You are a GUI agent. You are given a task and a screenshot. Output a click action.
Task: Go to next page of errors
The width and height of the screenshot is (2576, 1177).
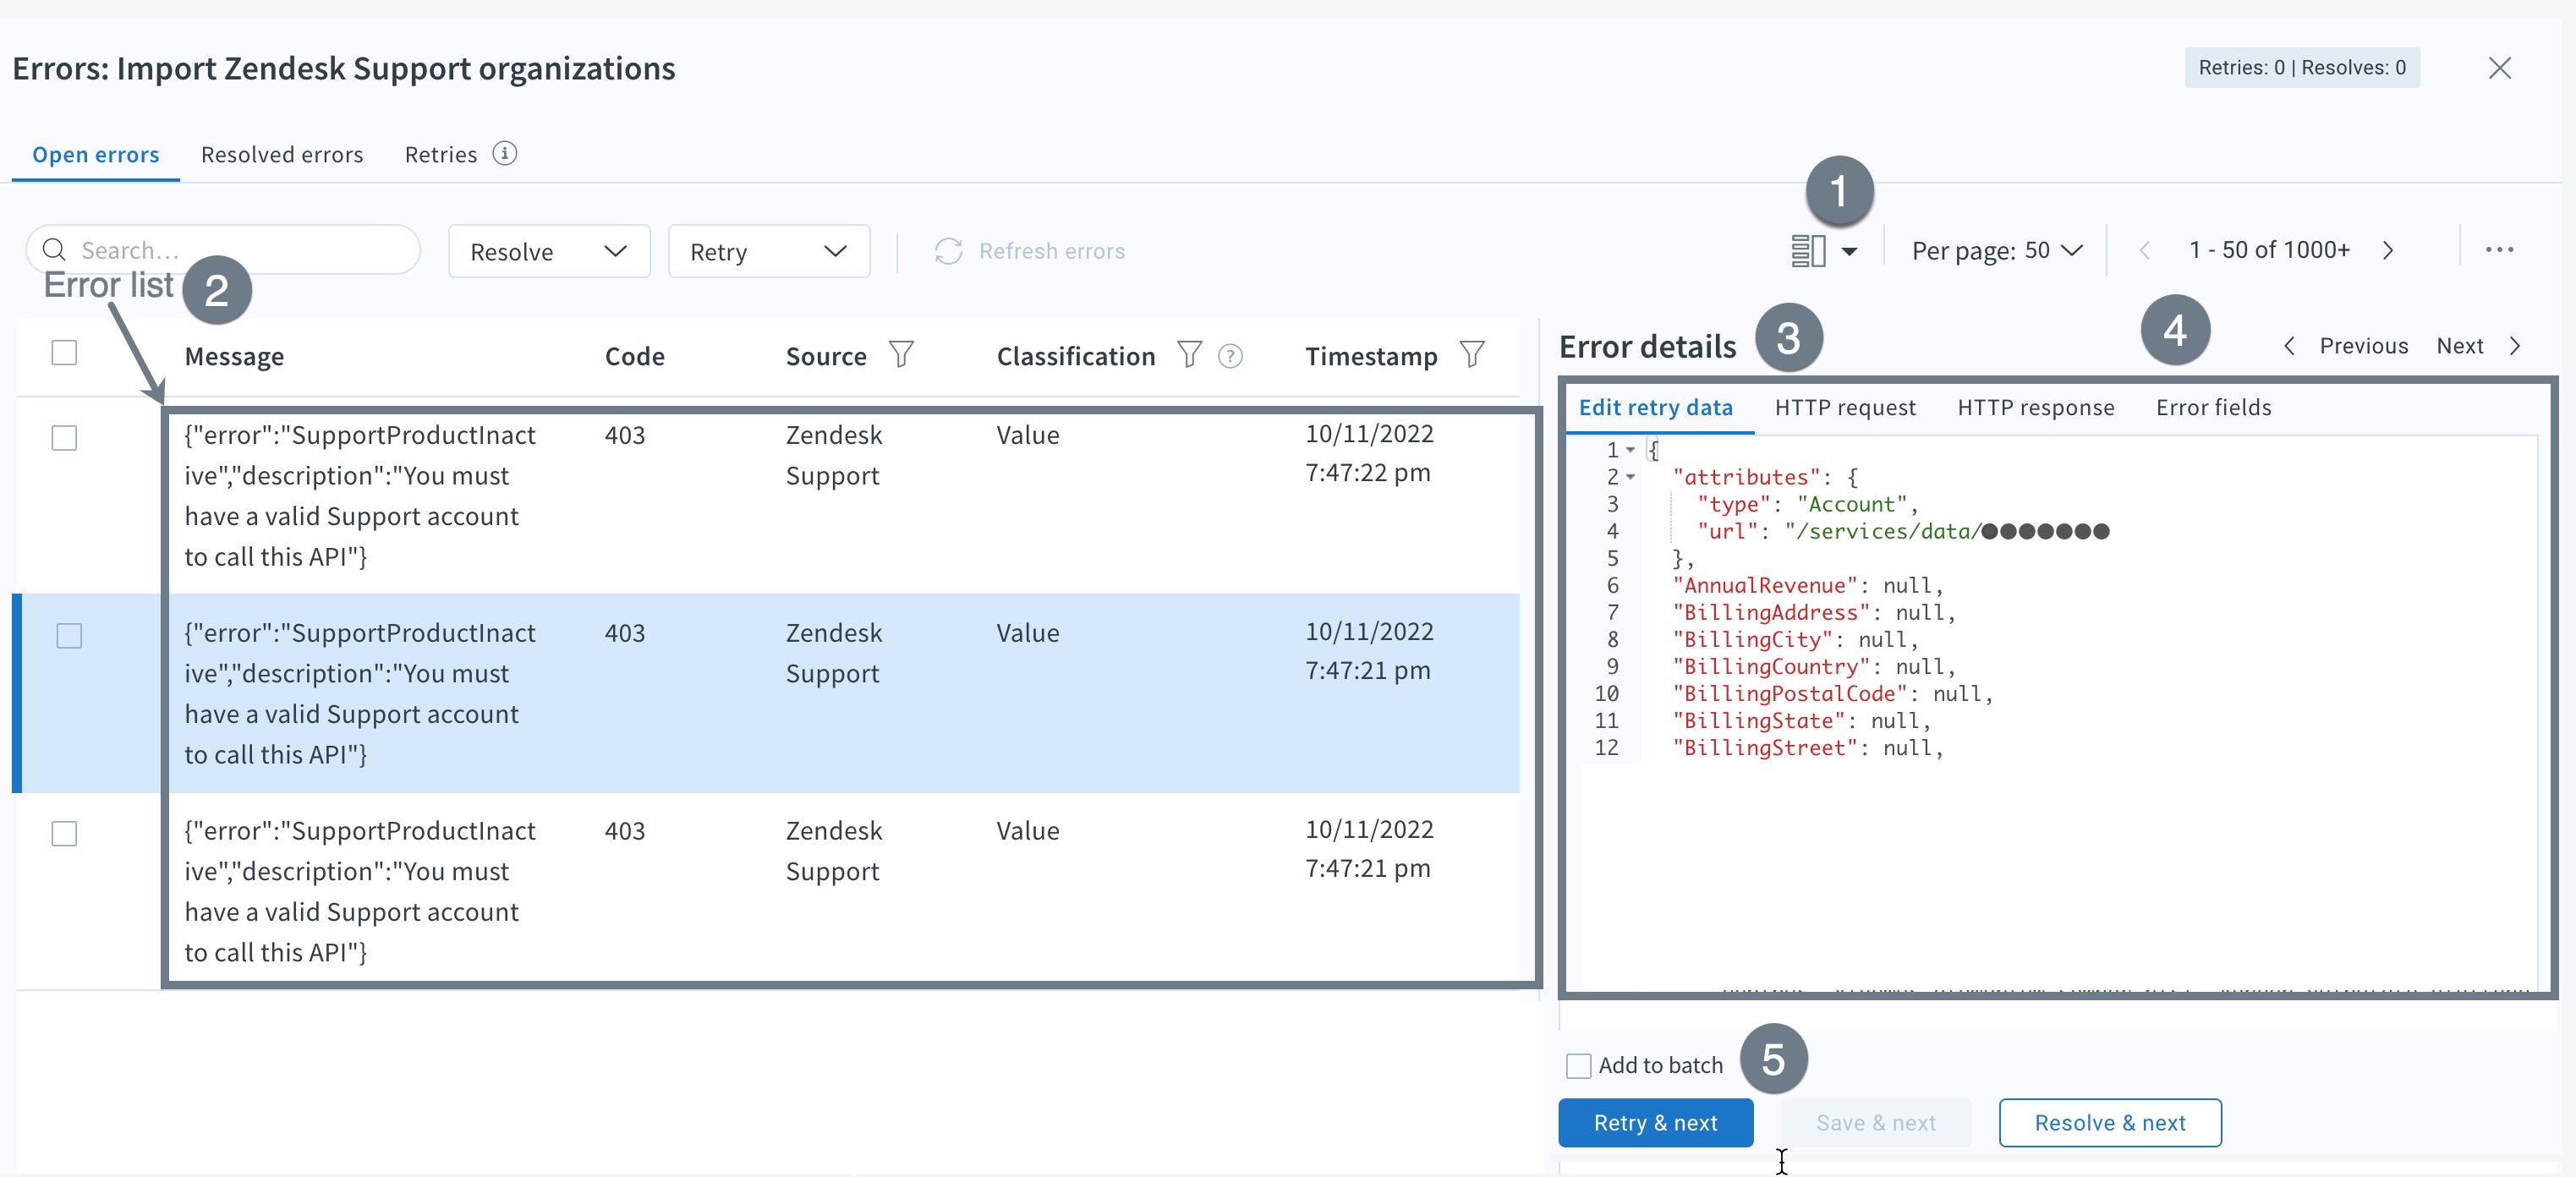[x=2388, y=250]
